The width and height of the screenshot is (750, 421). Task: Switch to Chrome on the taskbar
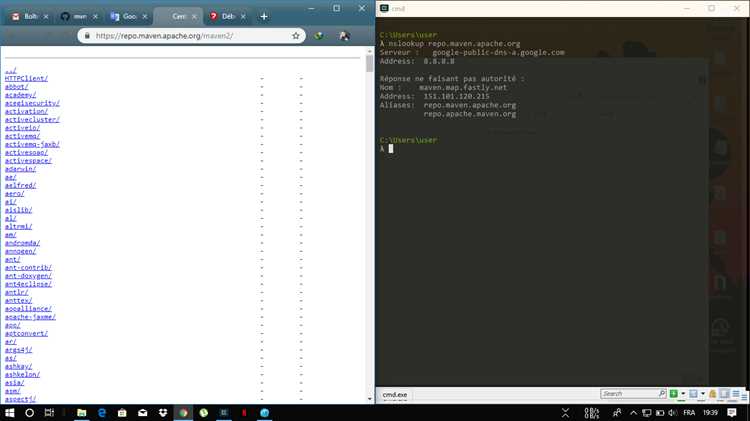click(x=183, y=412)
